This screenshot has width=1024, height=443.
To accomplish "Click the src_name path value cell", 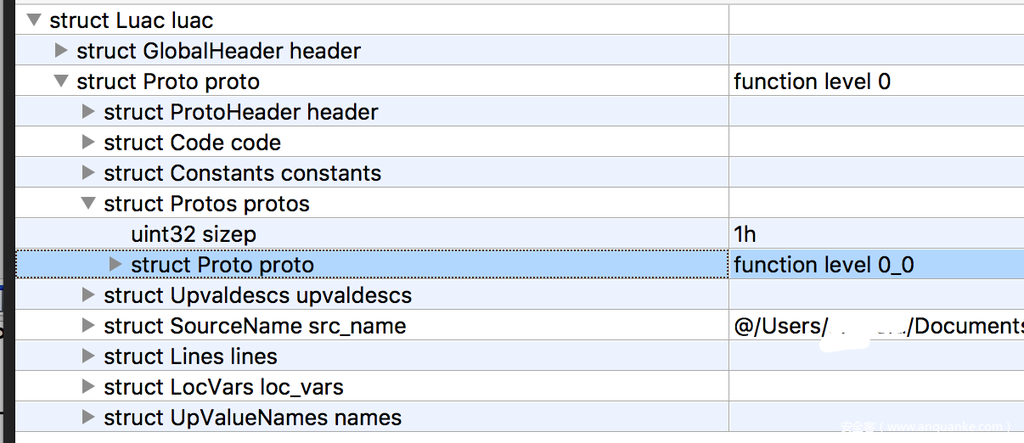I will point(878,326).
